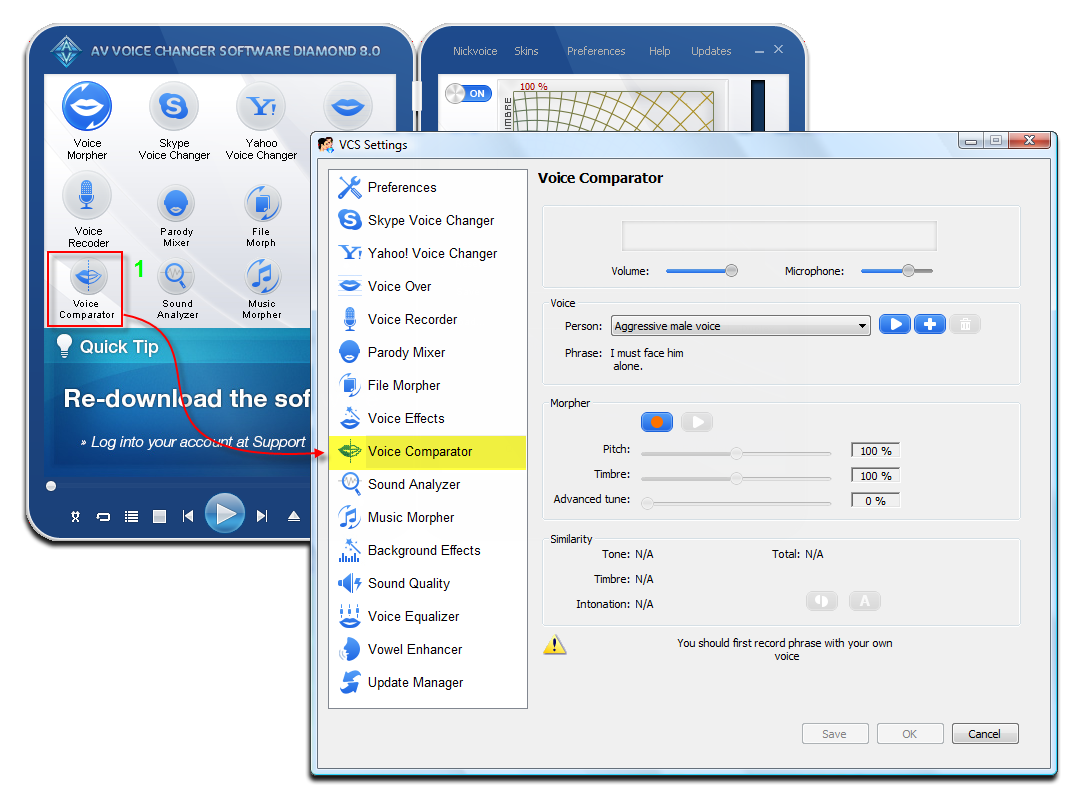Click the player seek bar handle
1085x800 pixels.
click(x=51, y=486)
